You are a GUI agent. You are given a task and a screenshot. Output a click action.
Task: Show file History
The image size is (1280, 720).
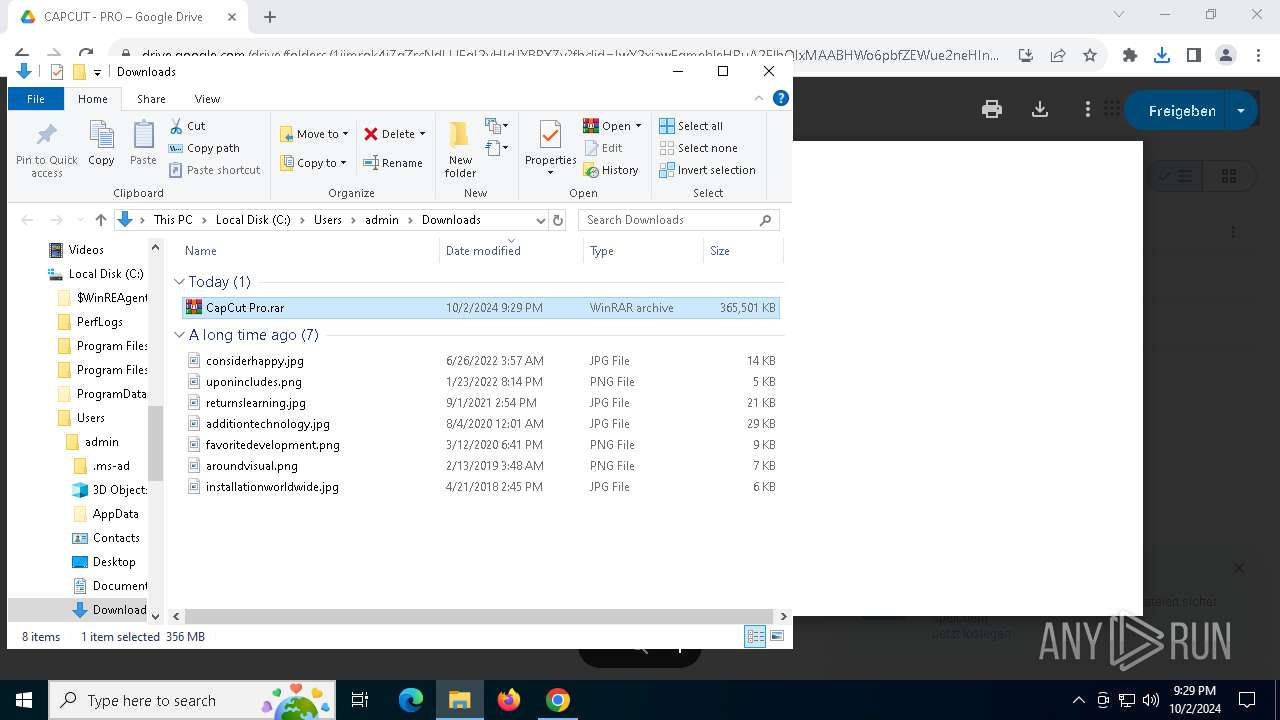point(611,170)
